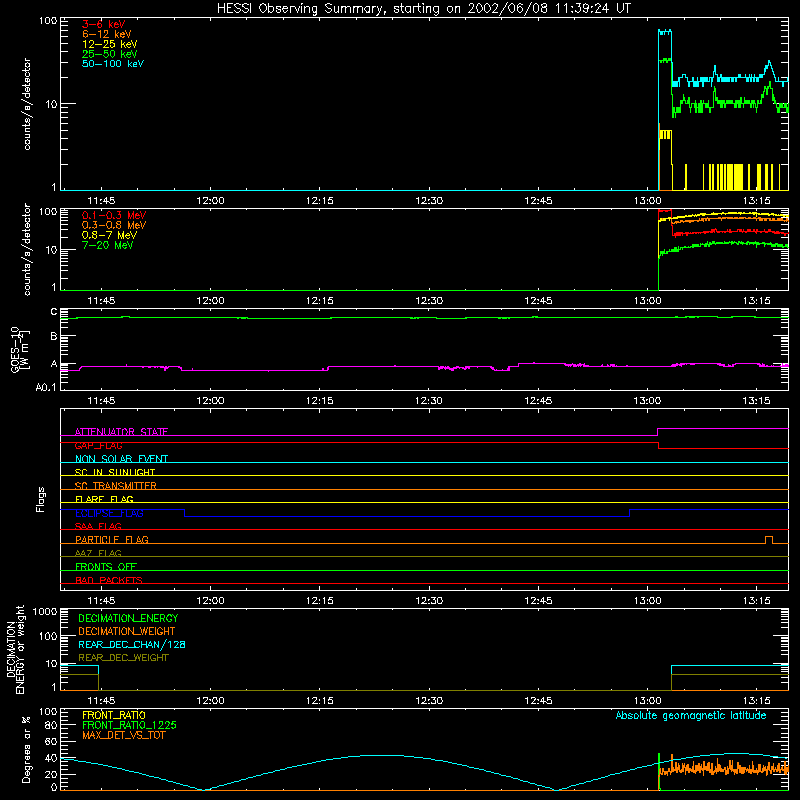This screenshot has width=800, height=800.
Task: Select the SC_TRANSMITTER flag label
Action: coord(115,486)
